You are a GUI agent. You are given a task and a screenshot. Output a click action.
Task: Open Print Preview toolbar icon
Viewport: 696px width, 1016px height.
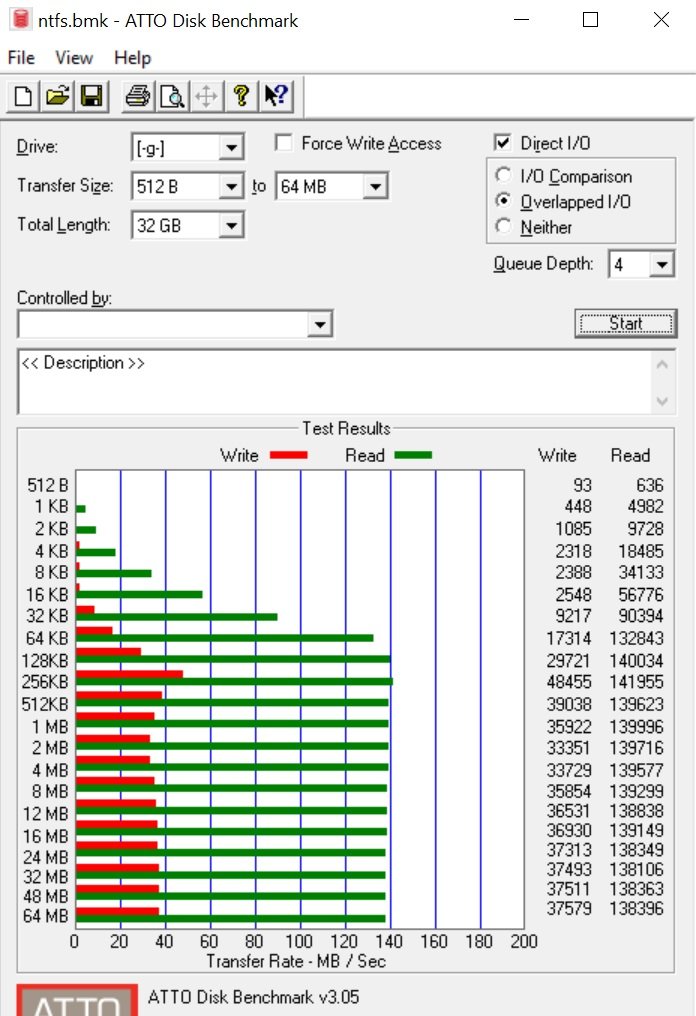click(x=172, y=97)
